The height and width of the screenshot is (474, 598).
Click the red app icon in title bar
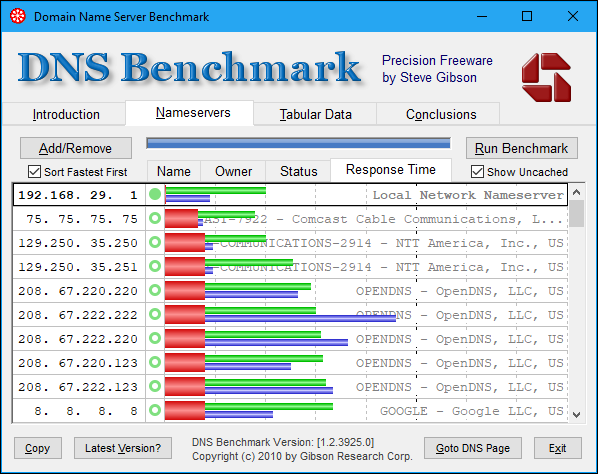[18, 16]
